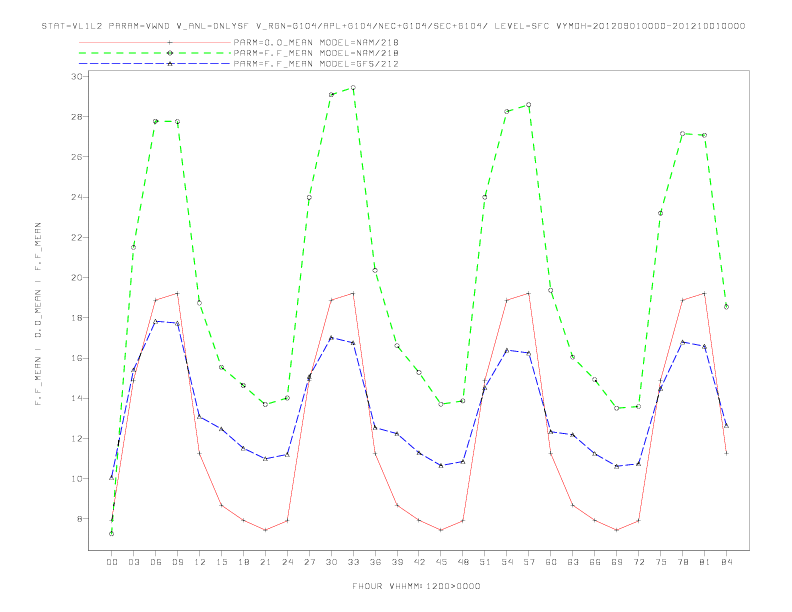Screen dimensions: 792x612
Task: Select legend label PARM=O.O_MEAN MODEL=NAM/218
Action: pyautogui.click(x=316, y=42)
